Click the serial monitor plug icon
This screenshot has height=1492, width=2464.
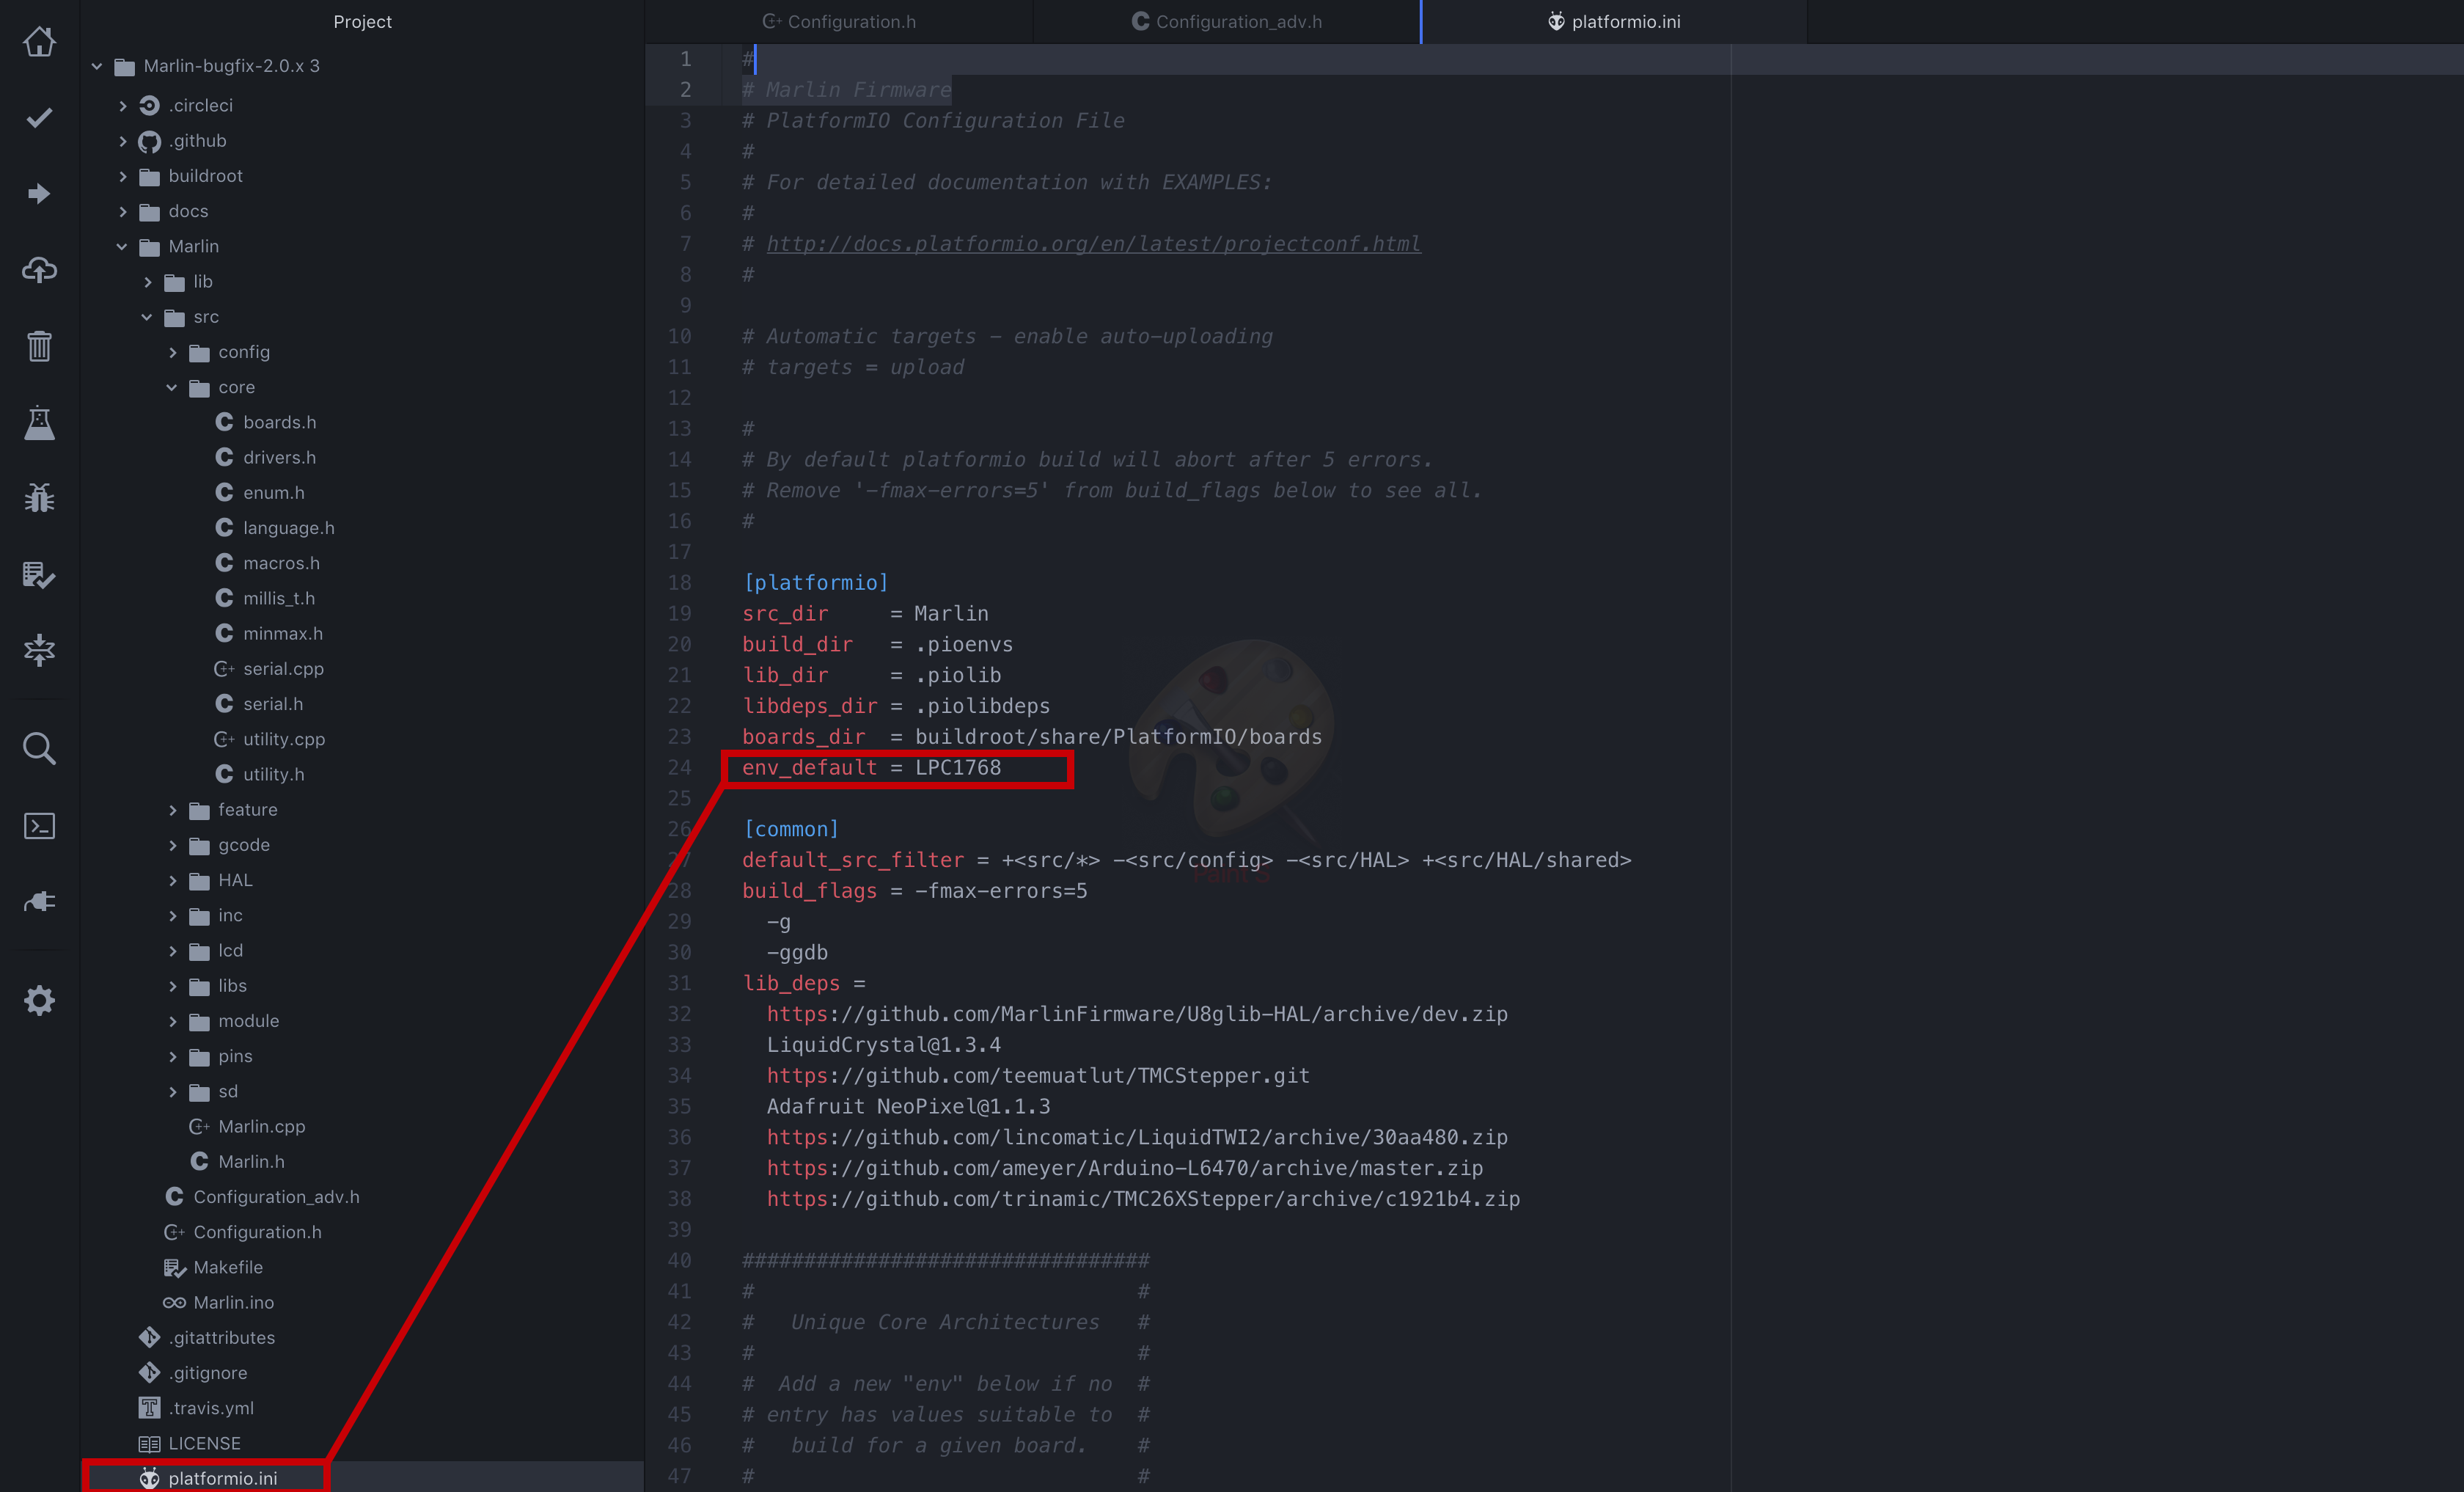(x=39, y=902)
